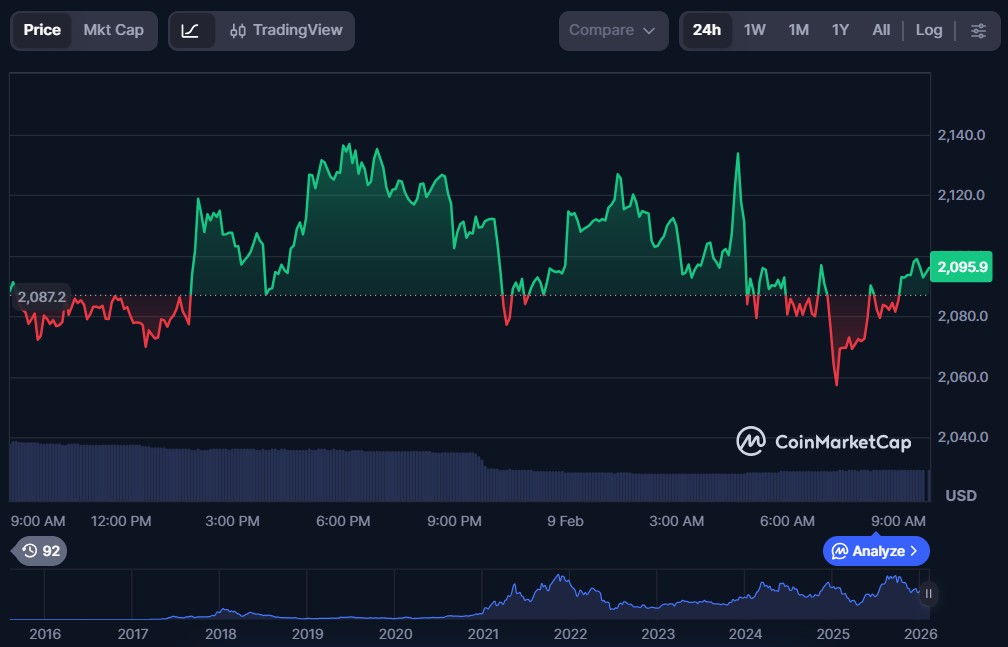
Task: Click 2021 on the history range slider
Action: (x=483, y=633)
